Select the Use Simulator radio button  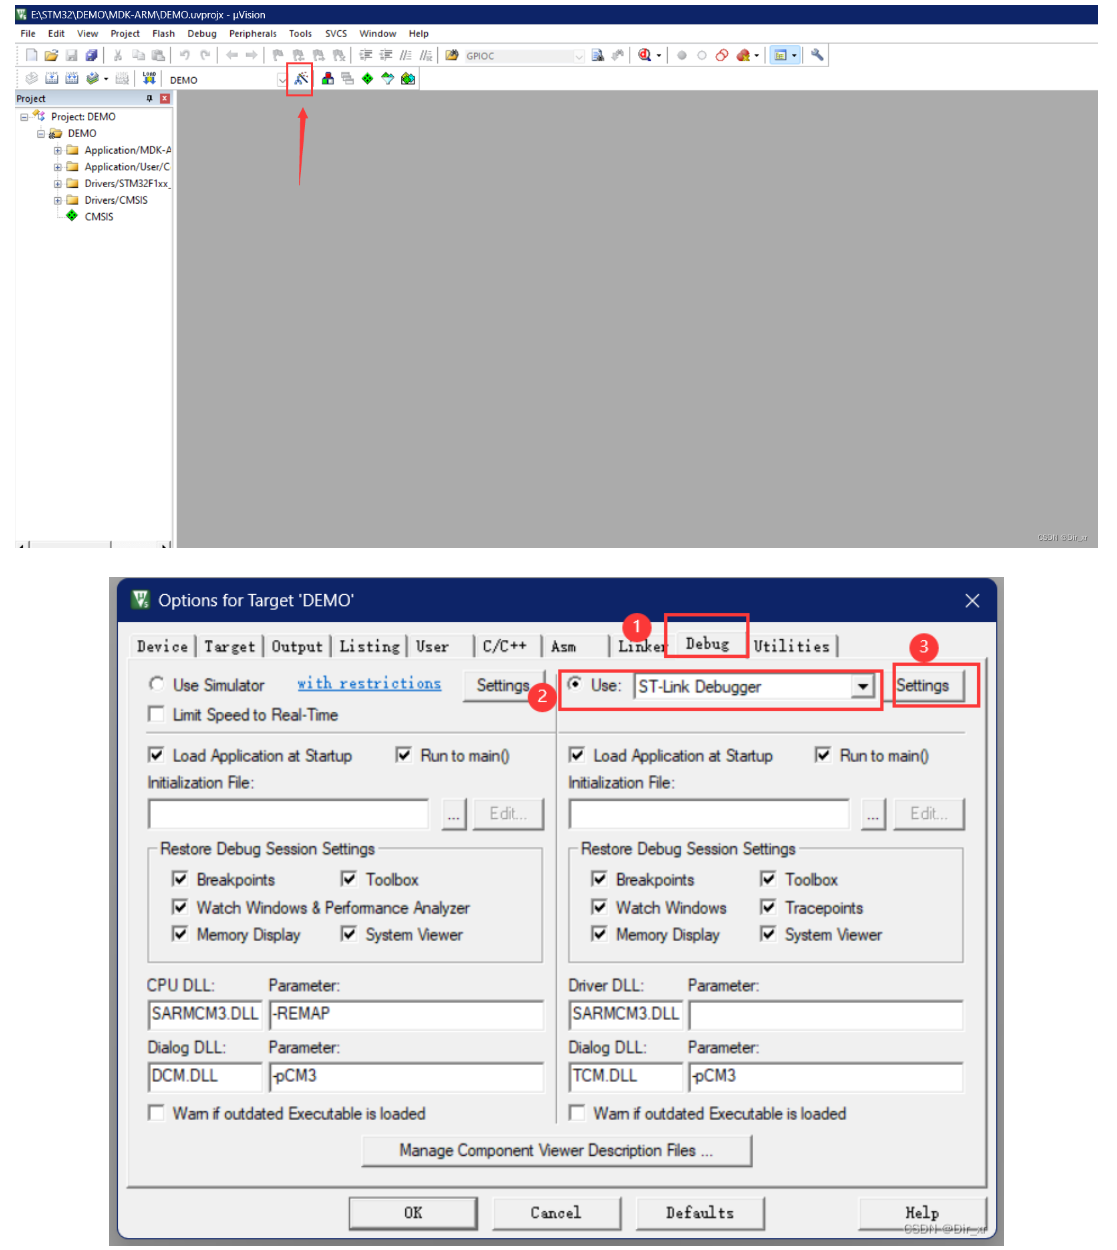[x=156, y=684]
